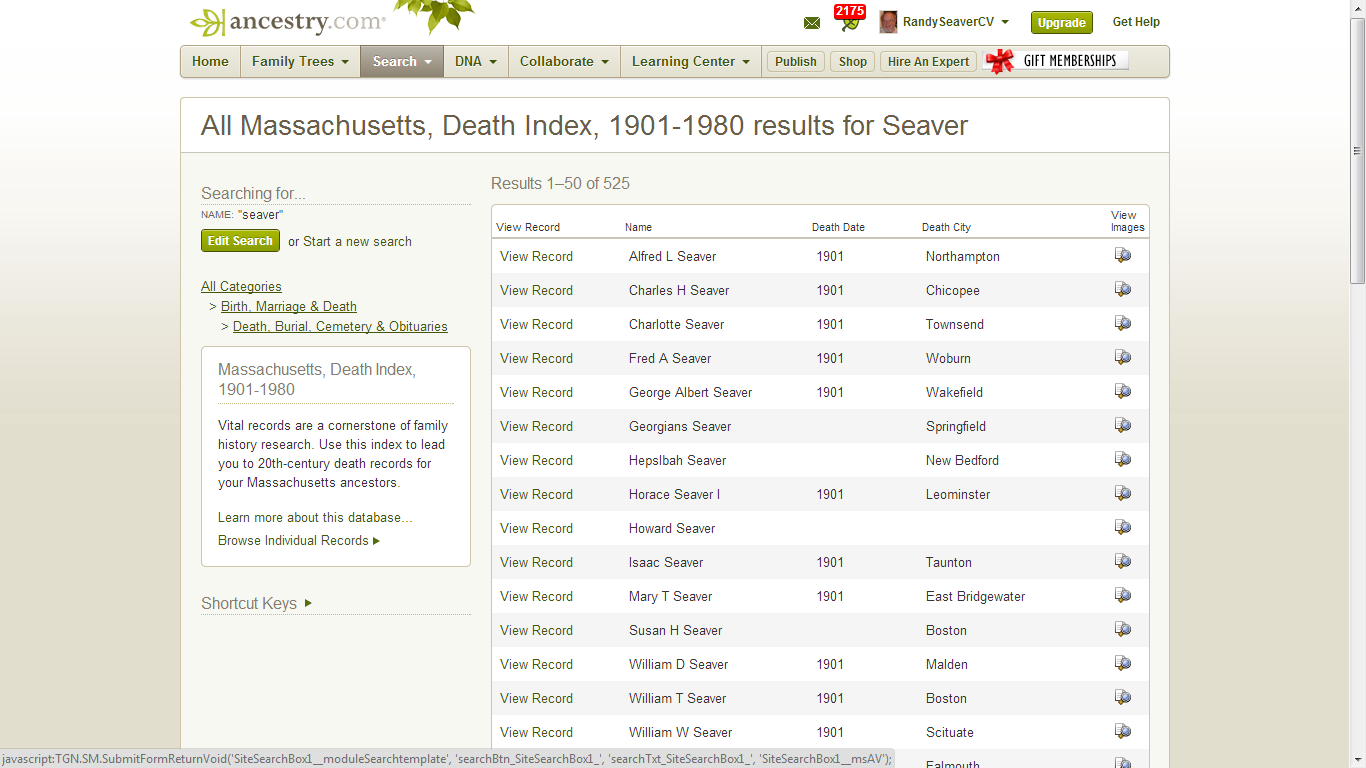1366x768 pixels.
Task: Open the mail envelope icon
Action: tap(811, 22)
